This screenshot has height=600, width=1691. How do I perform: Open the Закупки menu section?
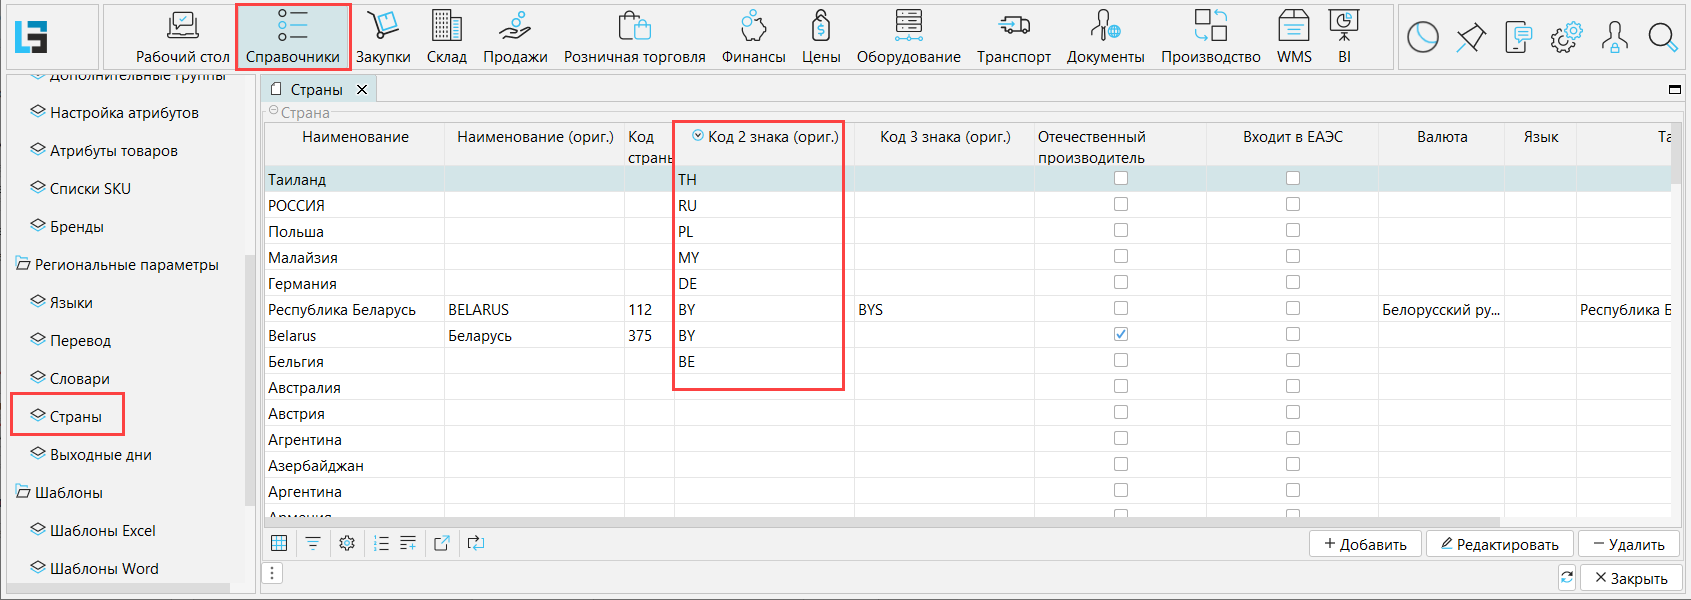point(383,38)
